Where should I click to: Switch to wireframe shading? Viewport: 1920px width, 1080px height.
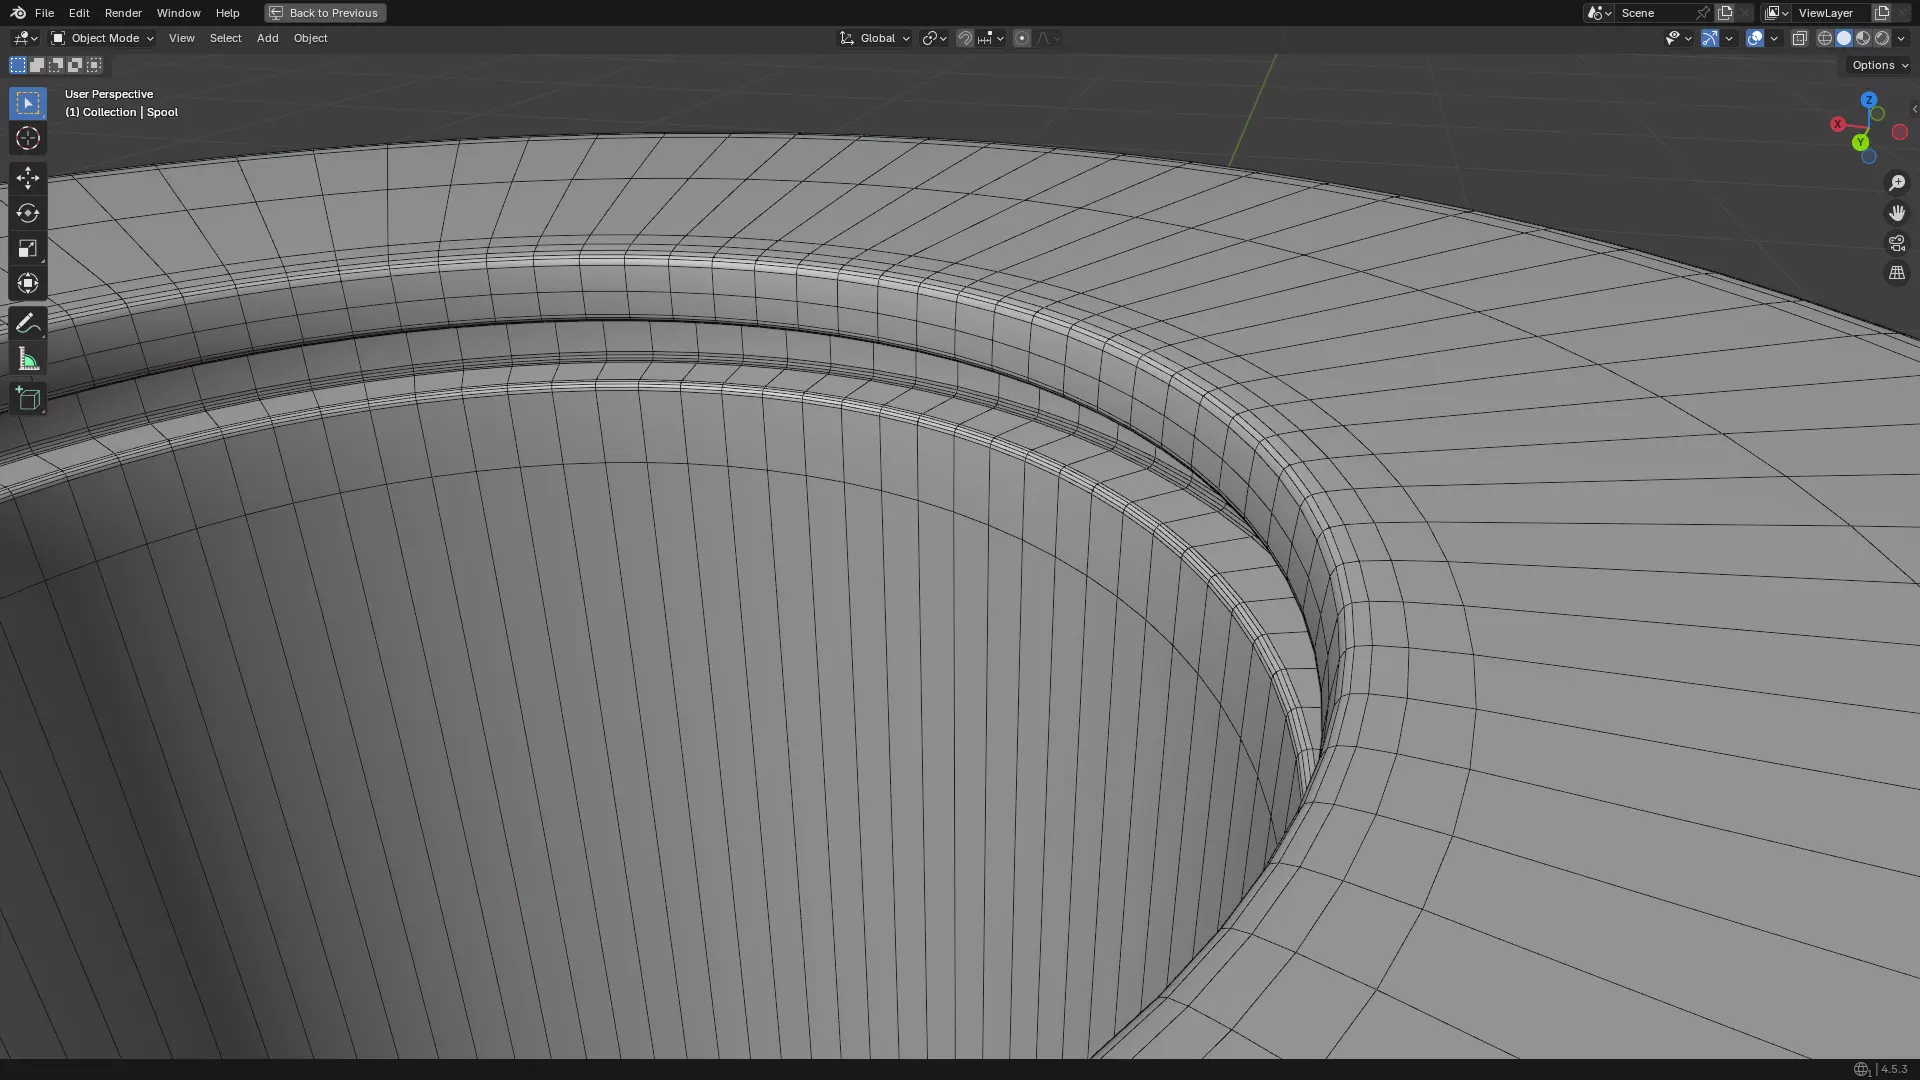click(x=1825, y=38)
